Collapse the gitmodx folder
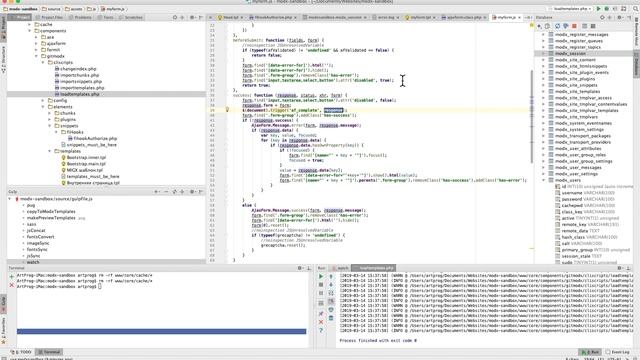This screenshot has height=360, width=640. [36, 56]
